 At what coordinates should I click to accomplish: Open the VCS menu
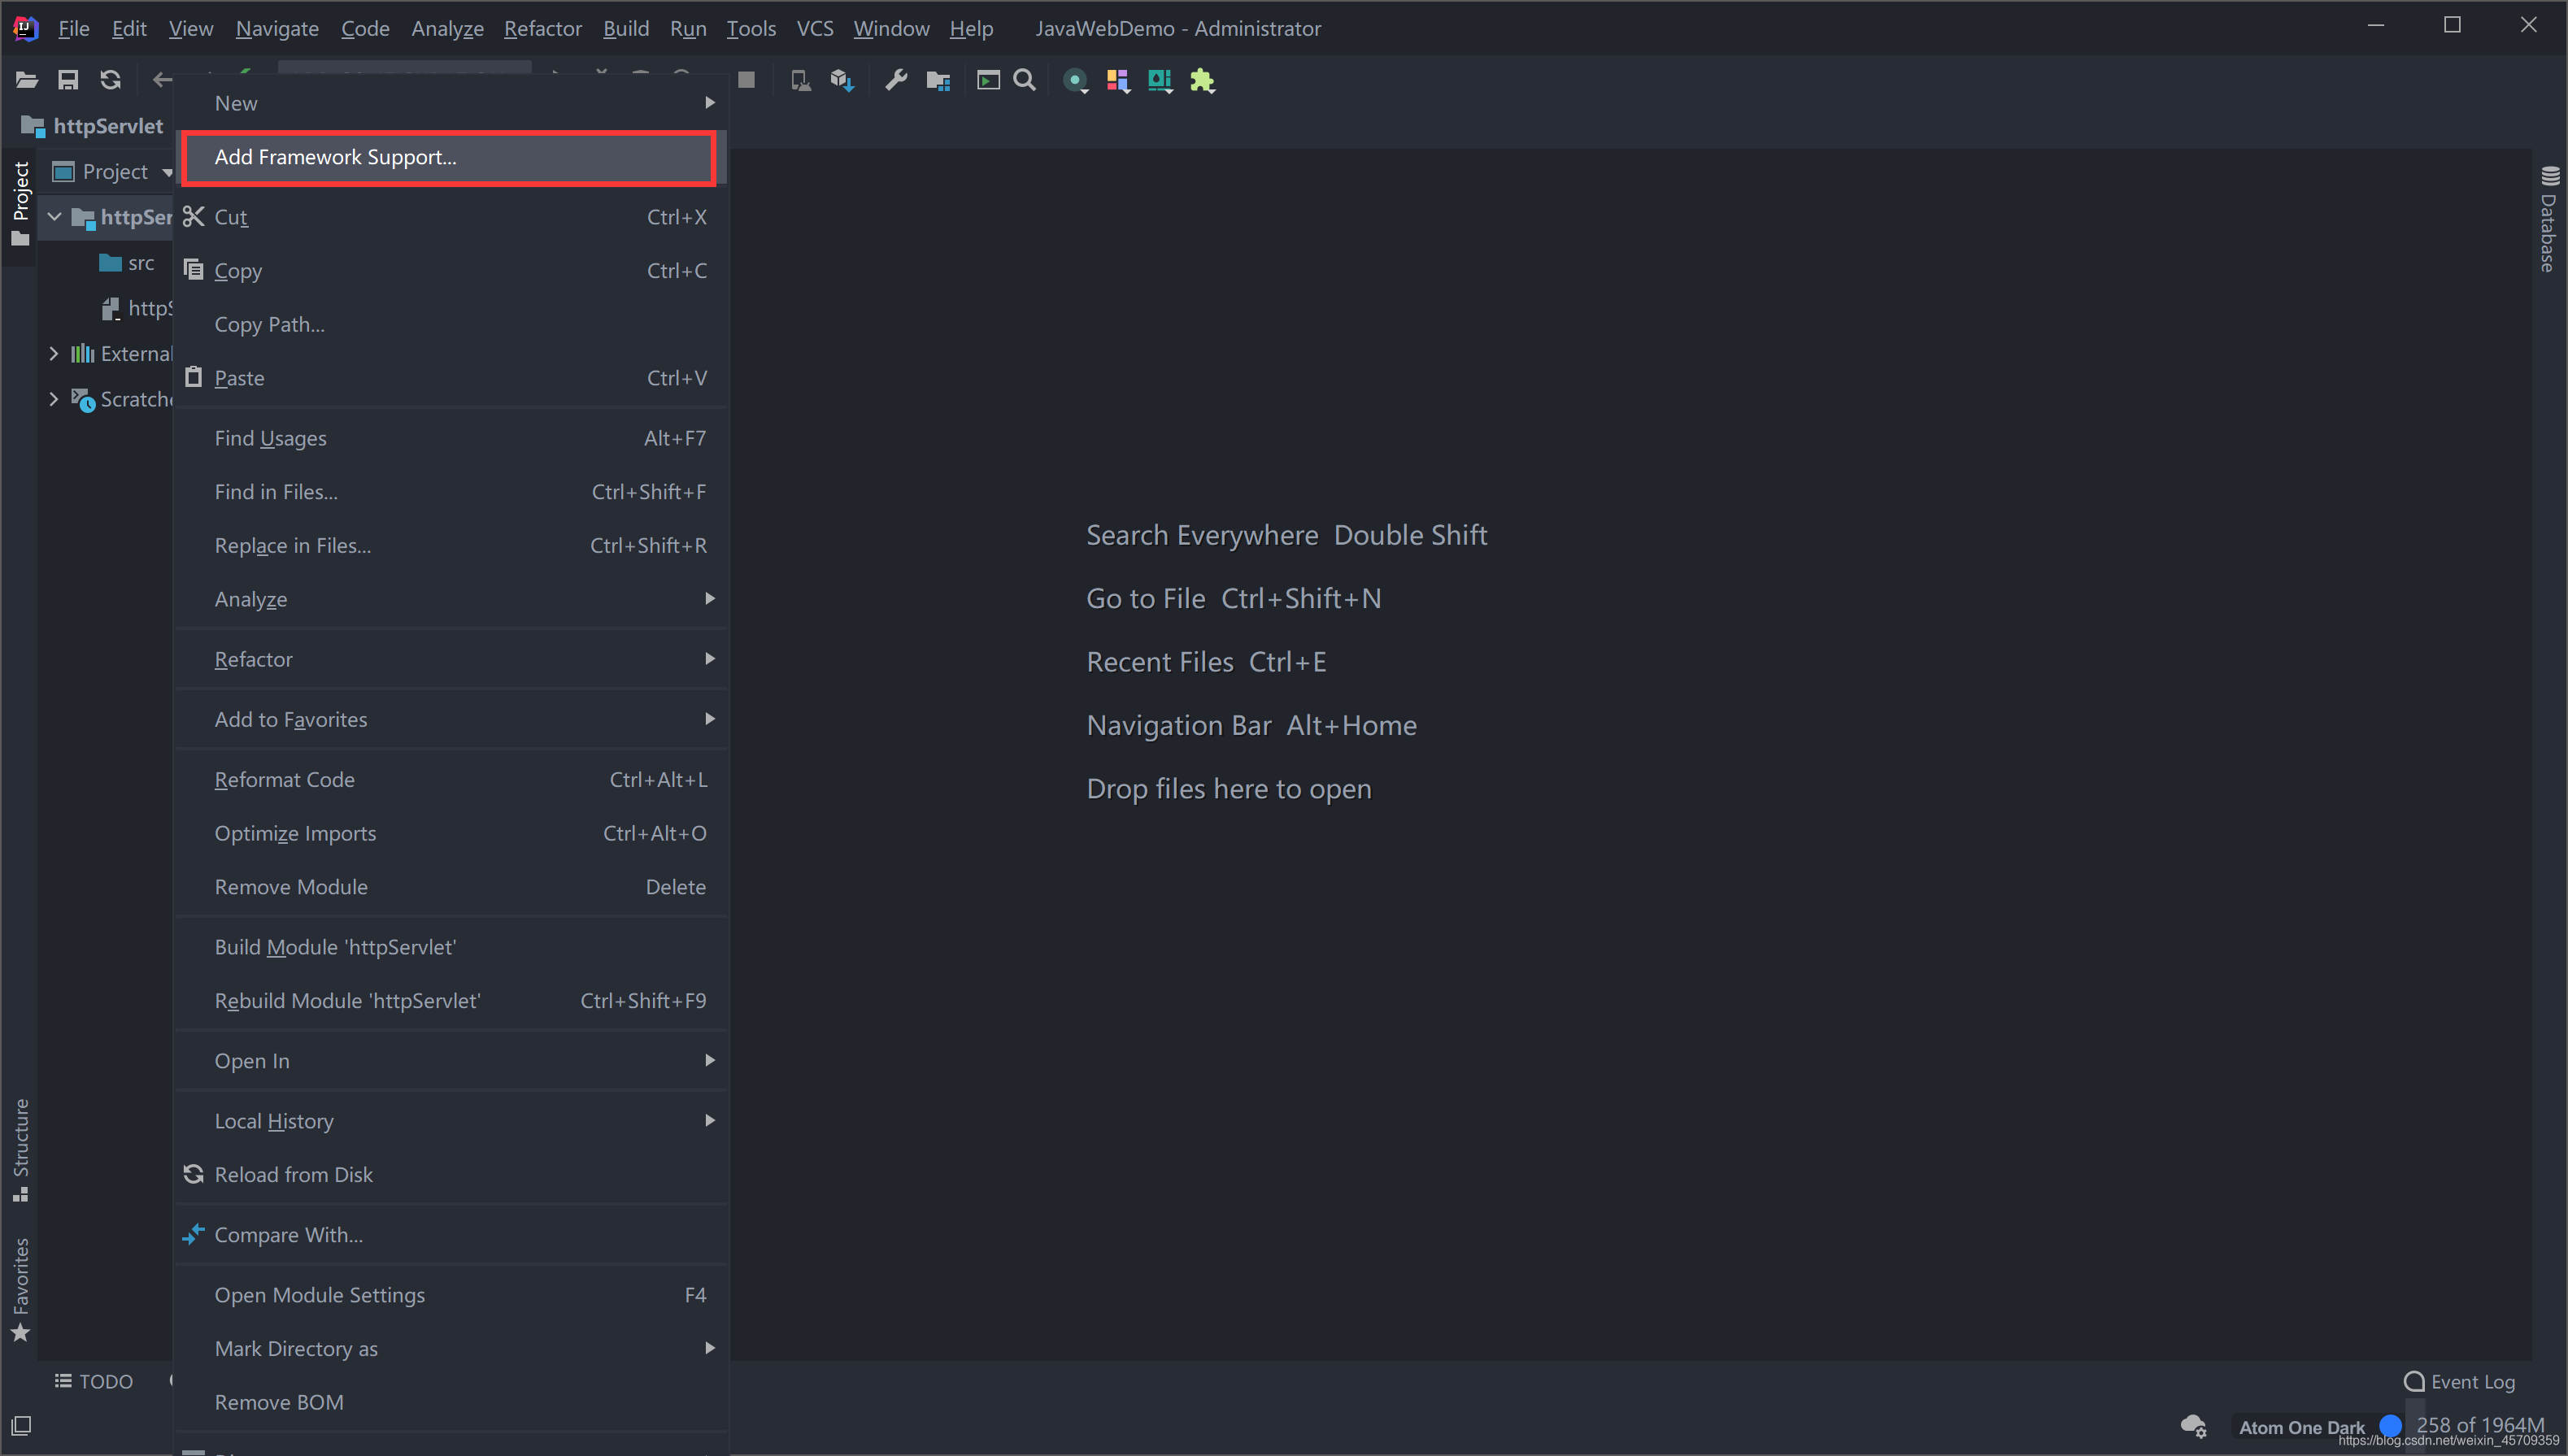point(814,28)
